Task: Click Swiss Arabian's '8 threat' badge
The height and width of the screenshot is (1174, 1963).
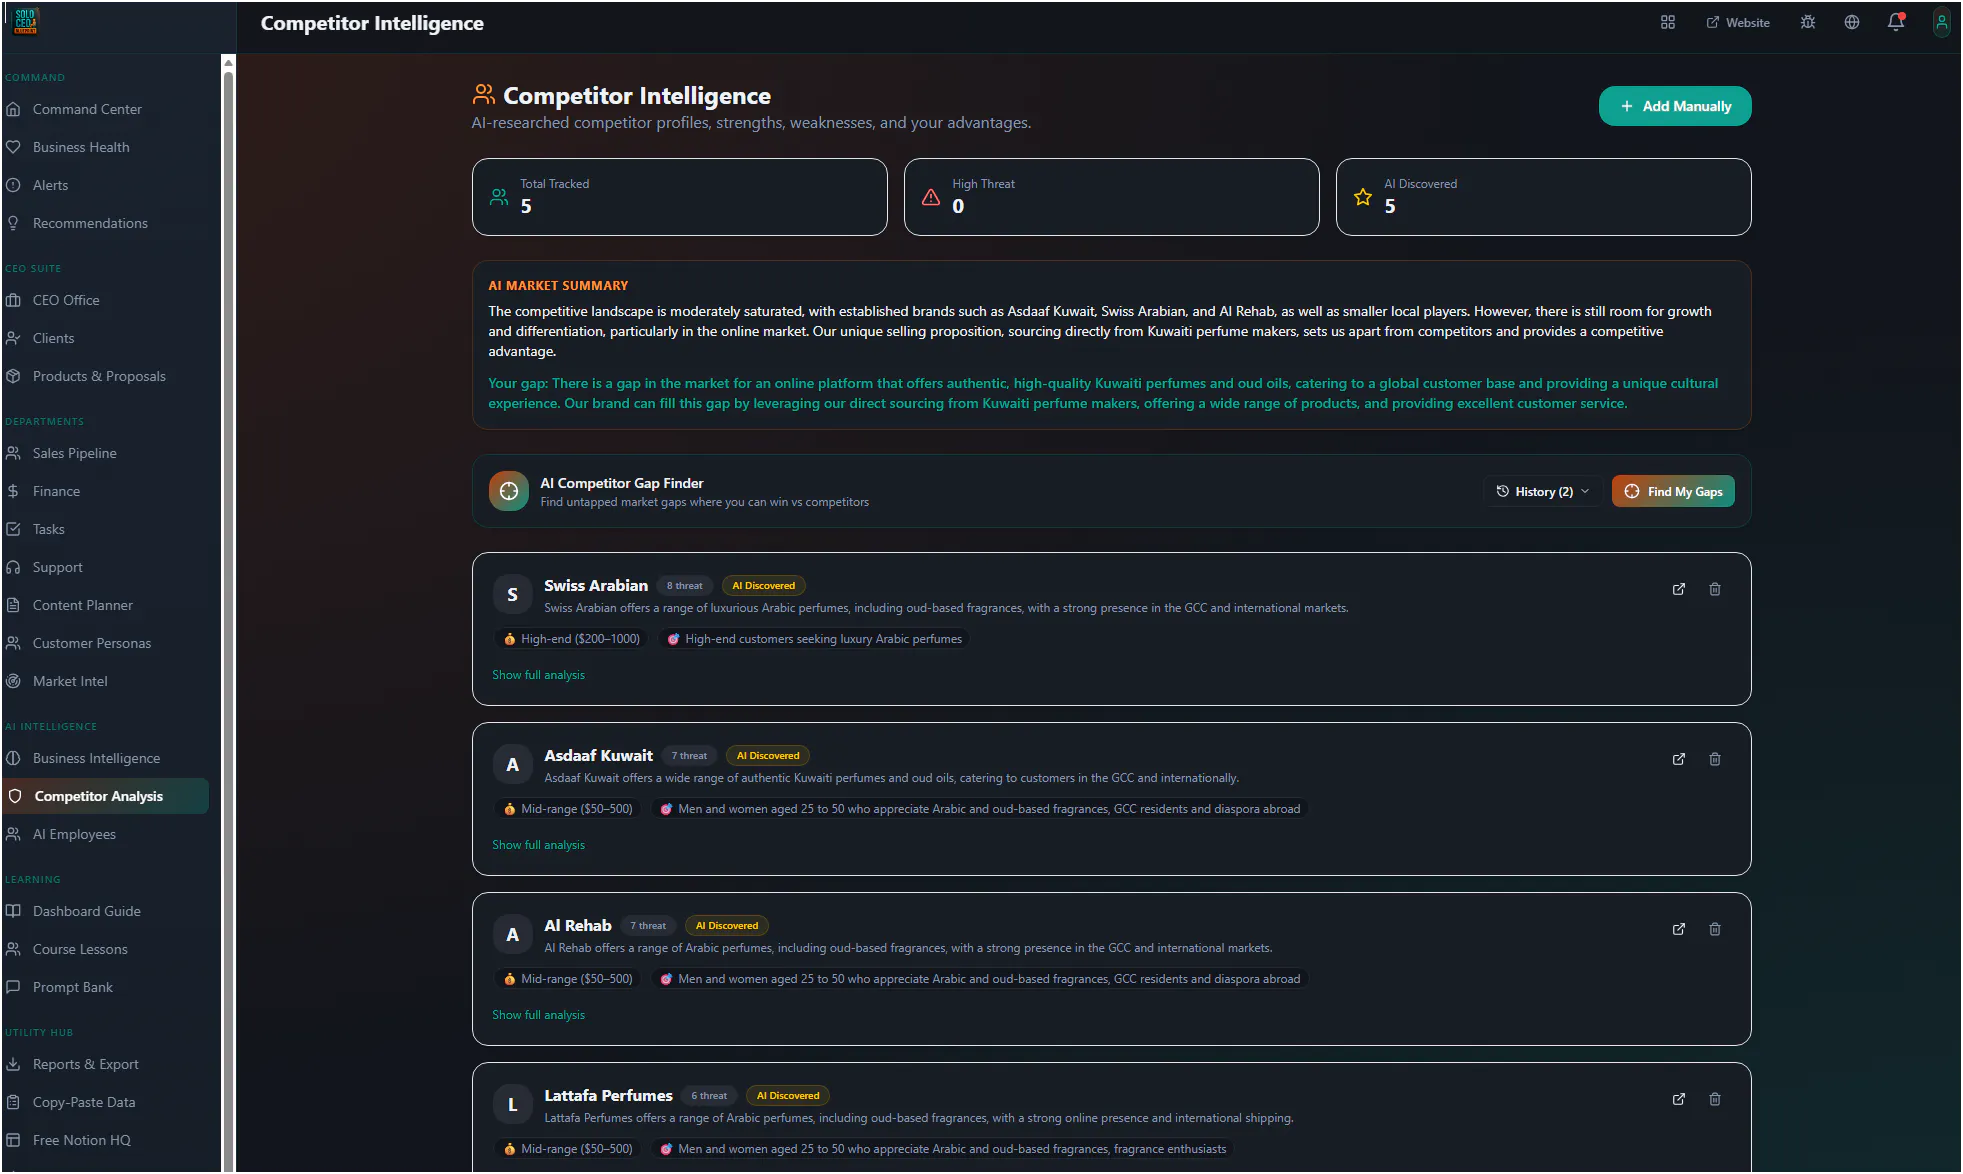Action: tap(685, 586)
